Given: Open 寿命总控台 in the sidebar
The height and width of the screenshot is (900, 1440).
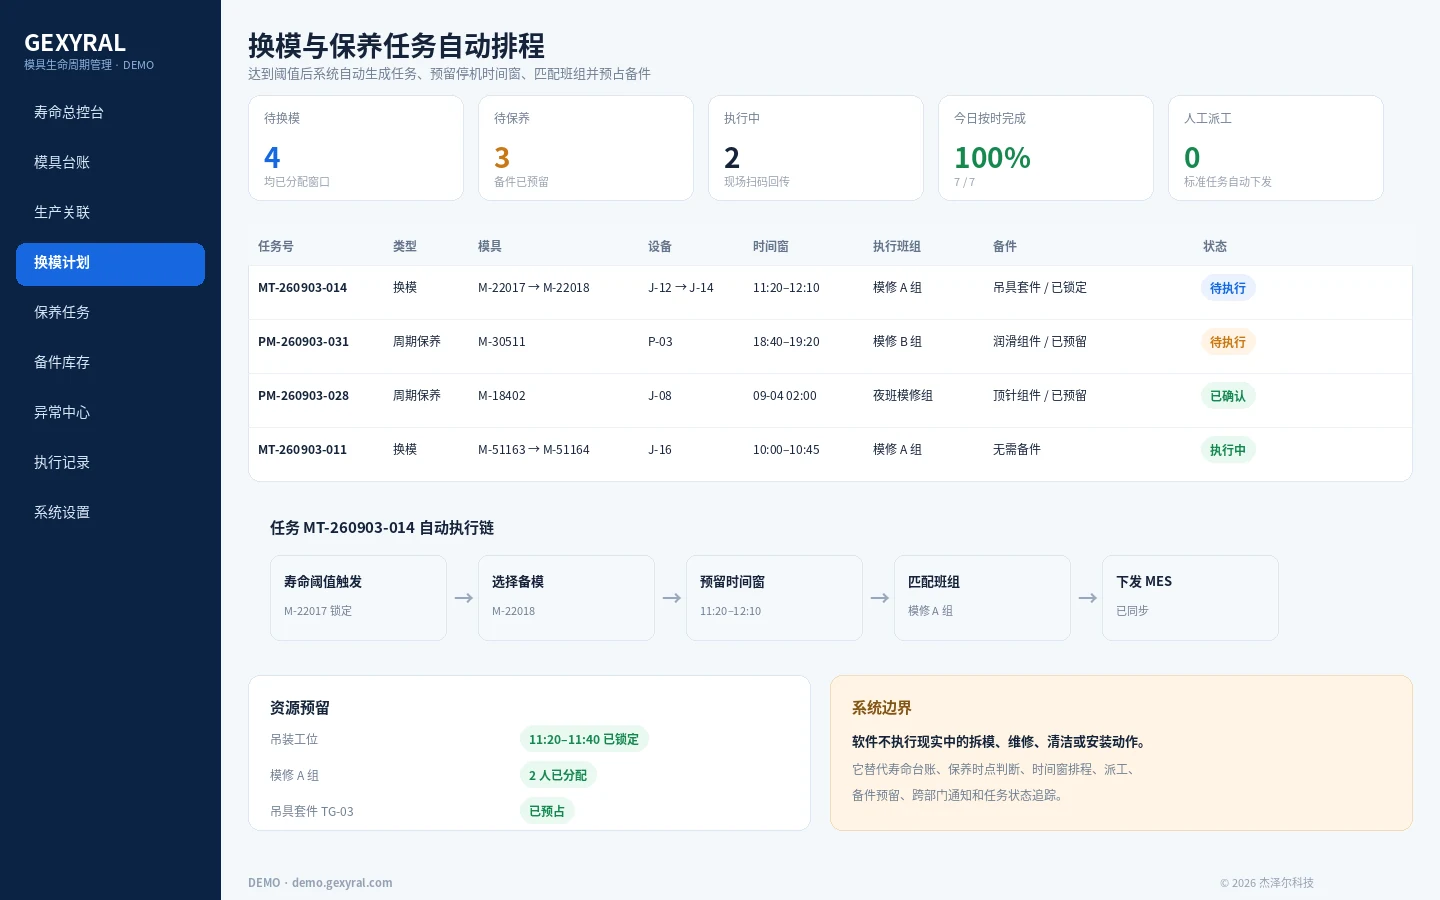Looking at the screenshot, I should [x=110, y=112].
